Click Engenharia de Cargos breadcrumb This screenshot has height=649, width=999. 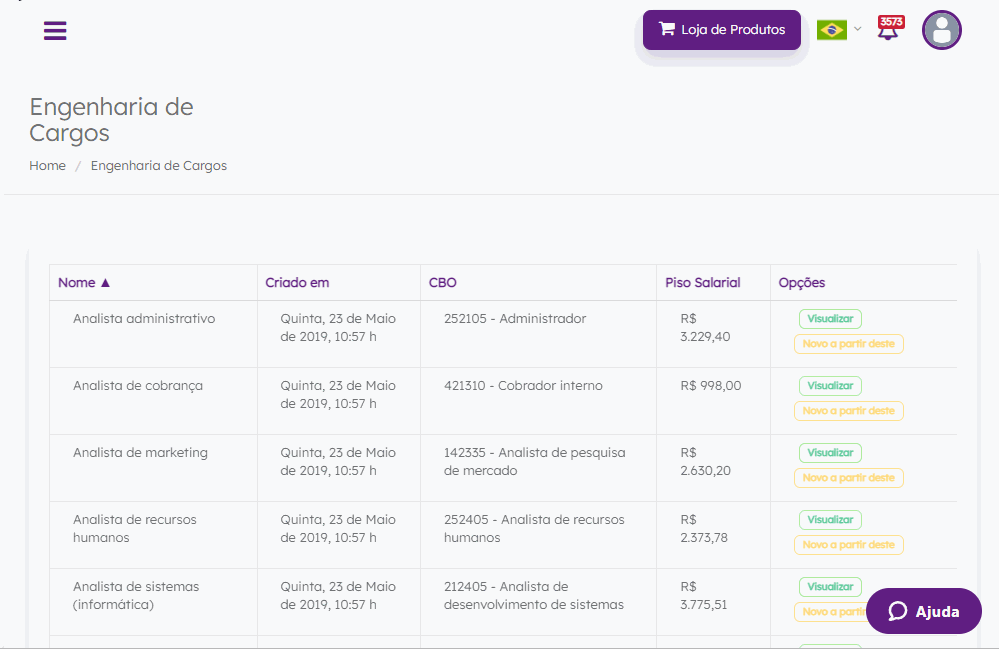click(159, 166)
